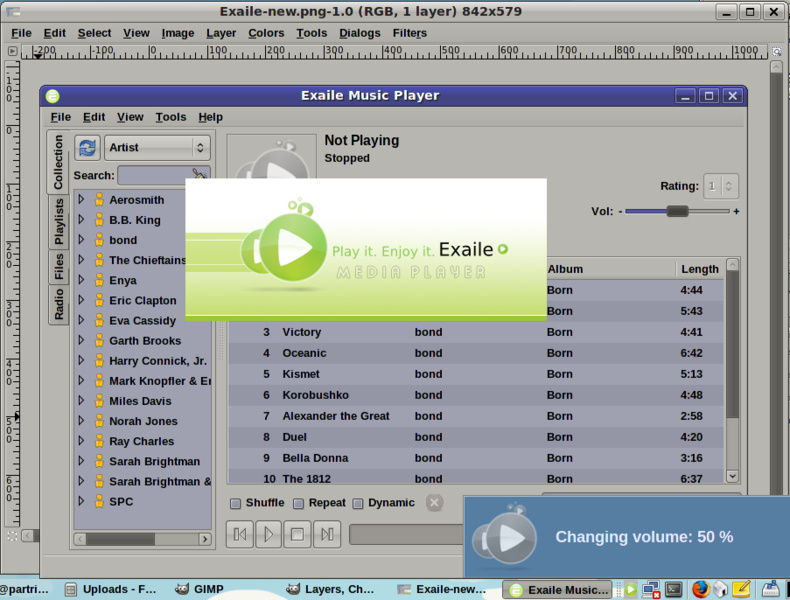
Task: Click the GIMP zoom icon at top-right ruler corner
Action: [x=776, y=51]
